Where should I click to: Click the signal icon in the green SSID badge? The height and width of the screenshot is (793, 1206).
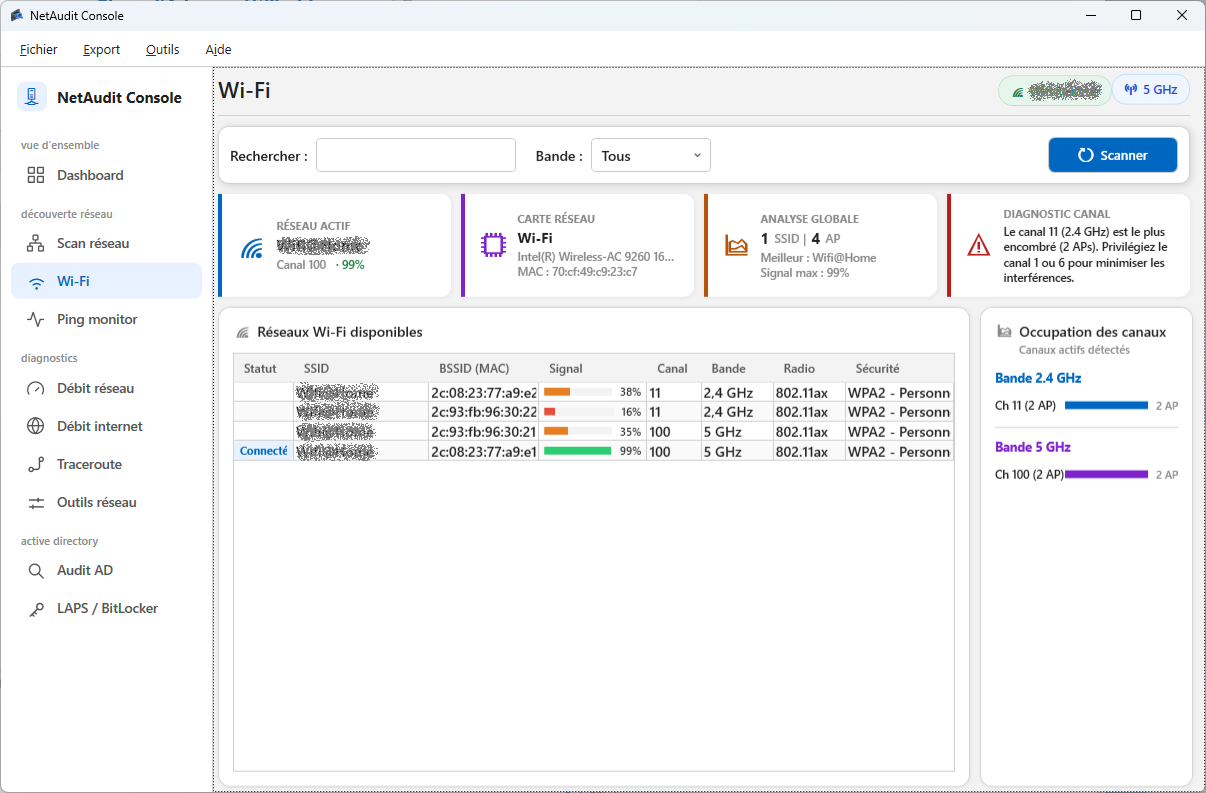click(1018, 91)
